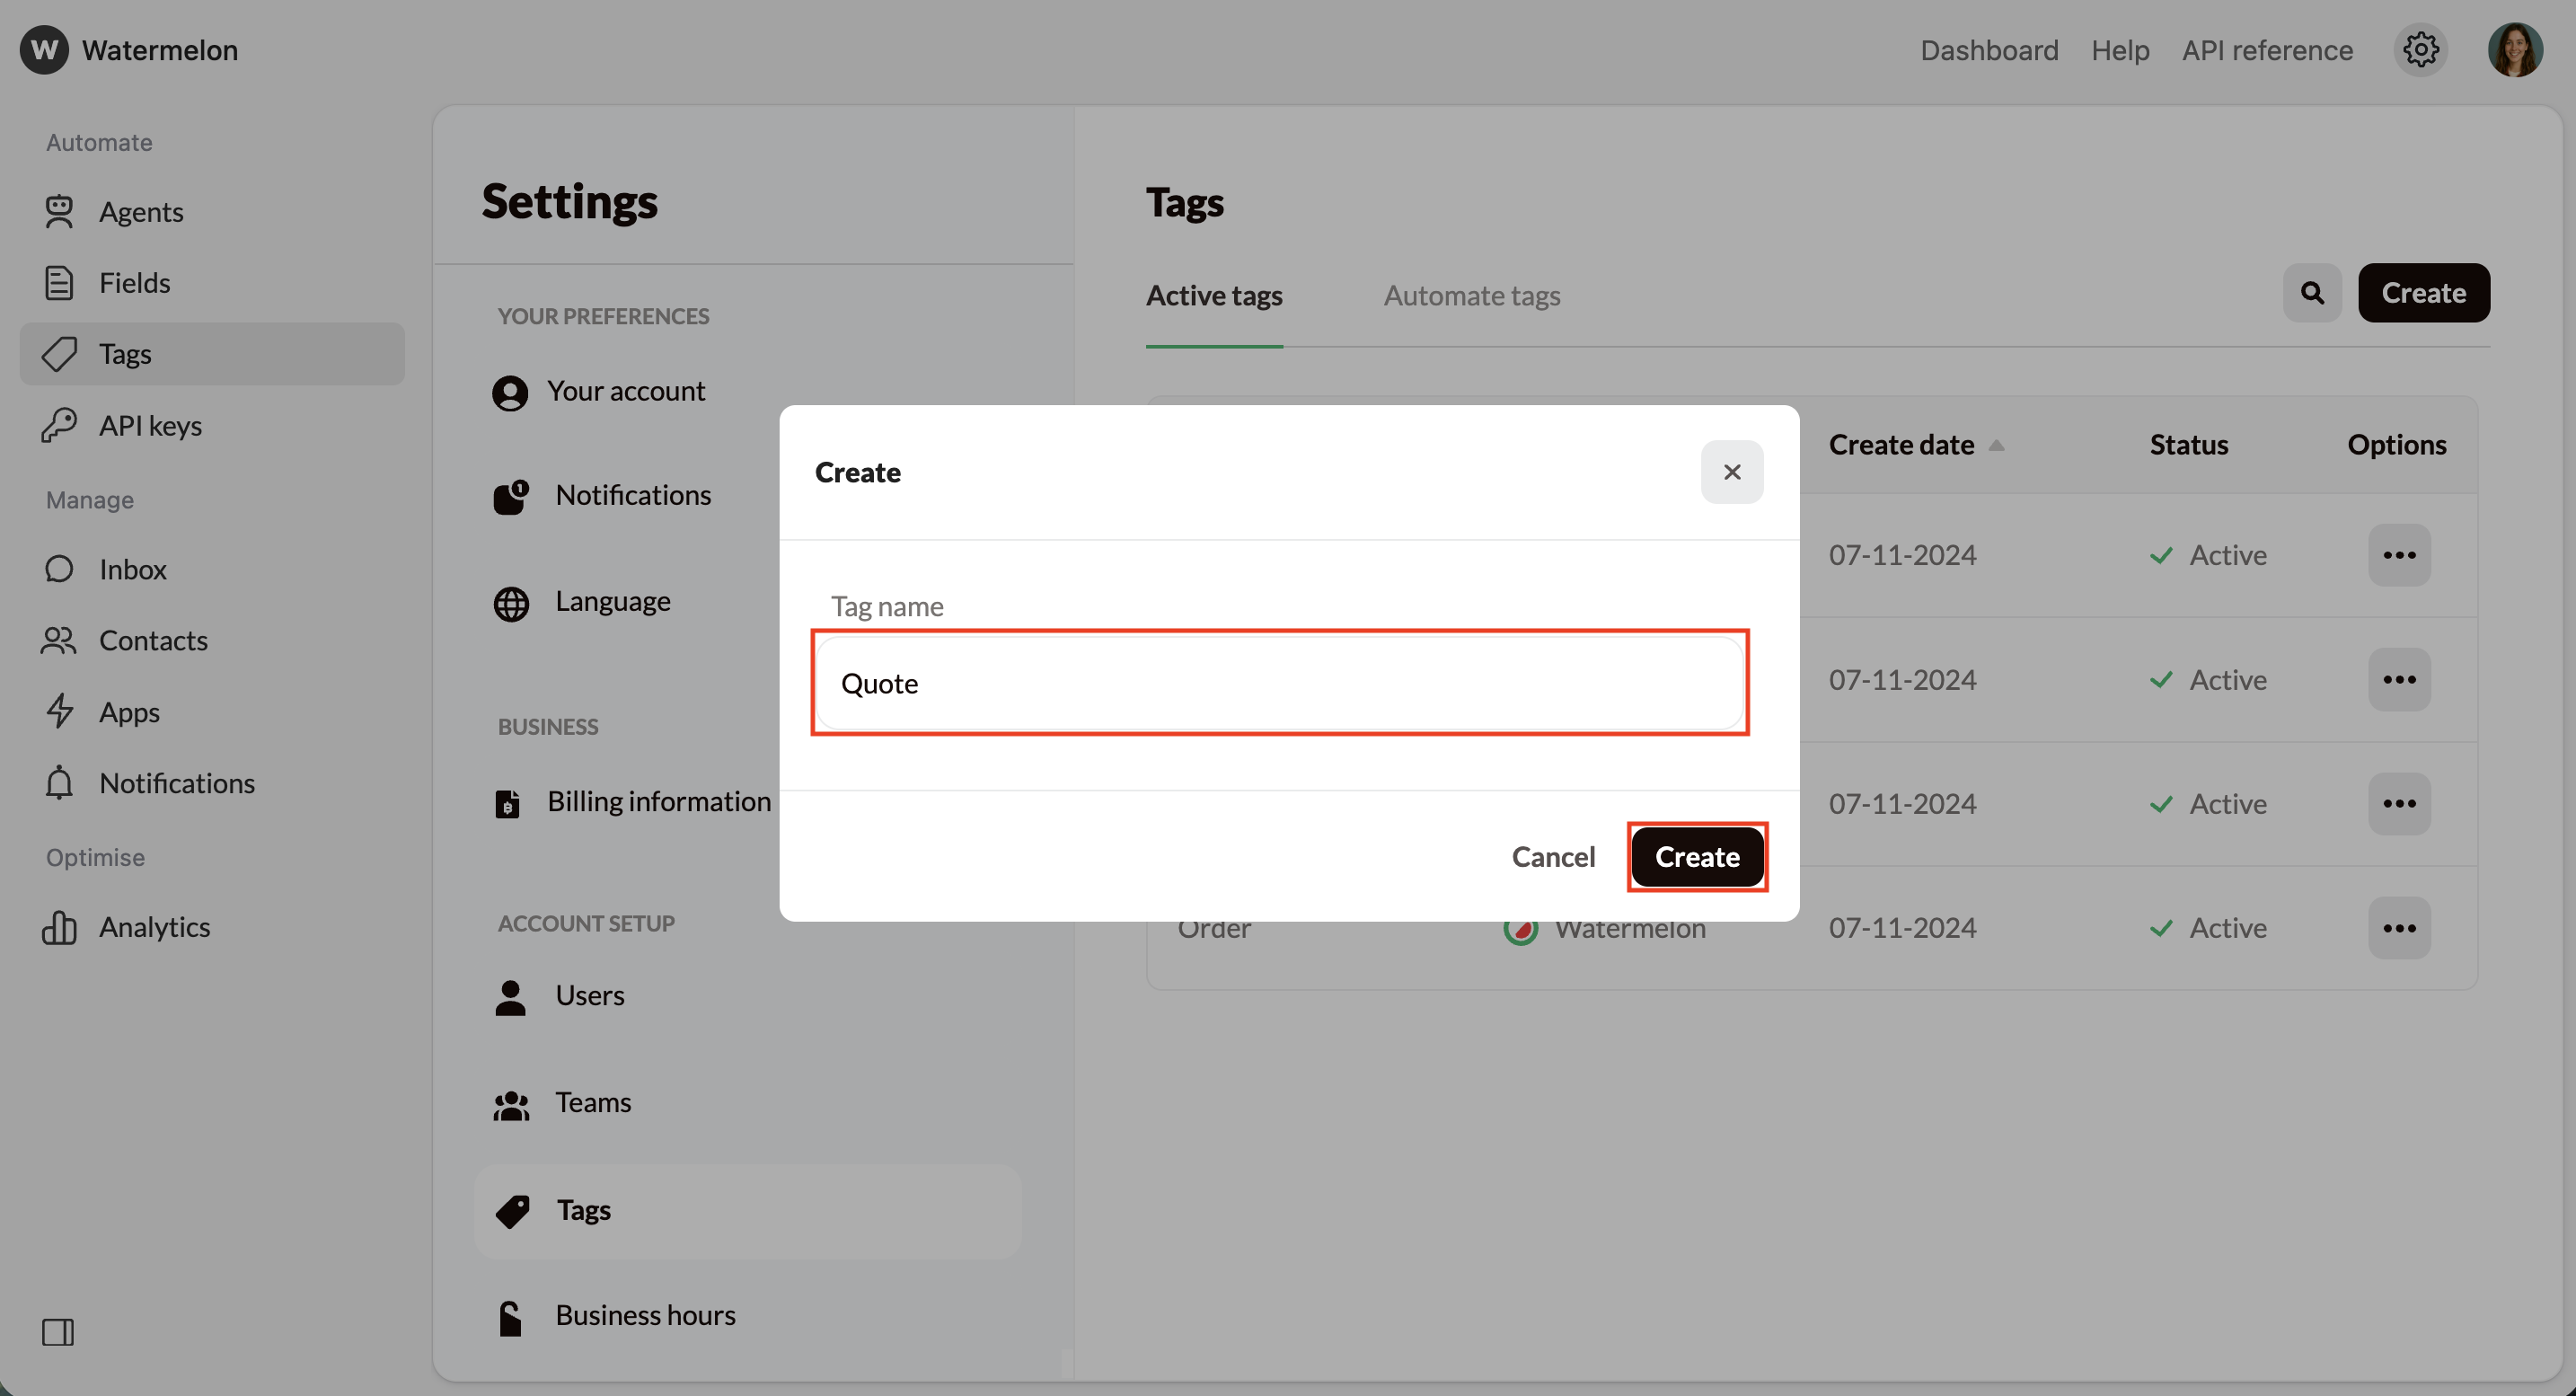Screen dimensions: 2576x1396
Task: Click the settings gear icon in header
Action: (2420, 49)
